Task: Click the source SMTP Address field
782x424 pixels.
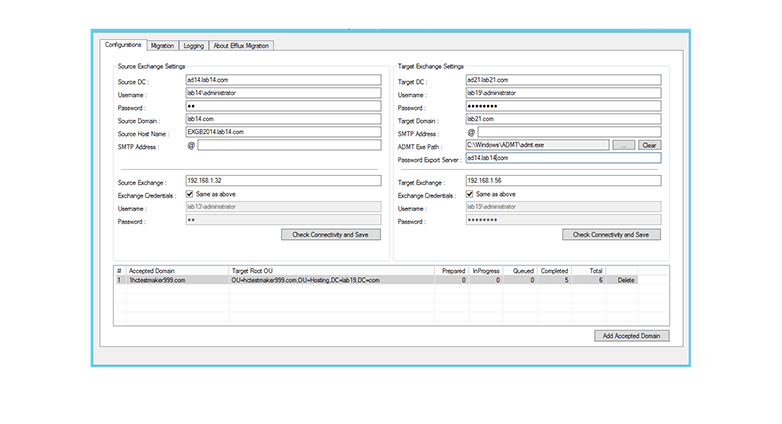Action: point(289,145)
